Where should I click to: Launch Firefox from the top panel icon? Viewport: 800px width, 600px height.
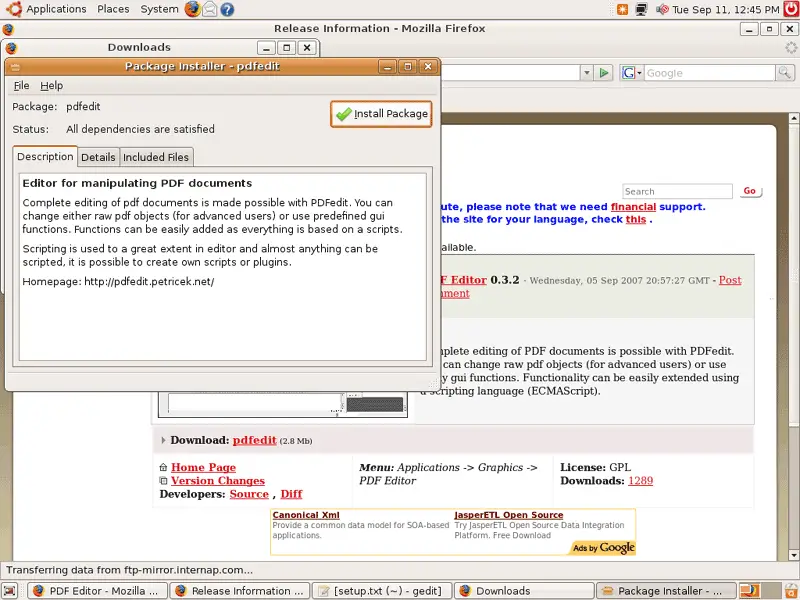tap(192, 9)
